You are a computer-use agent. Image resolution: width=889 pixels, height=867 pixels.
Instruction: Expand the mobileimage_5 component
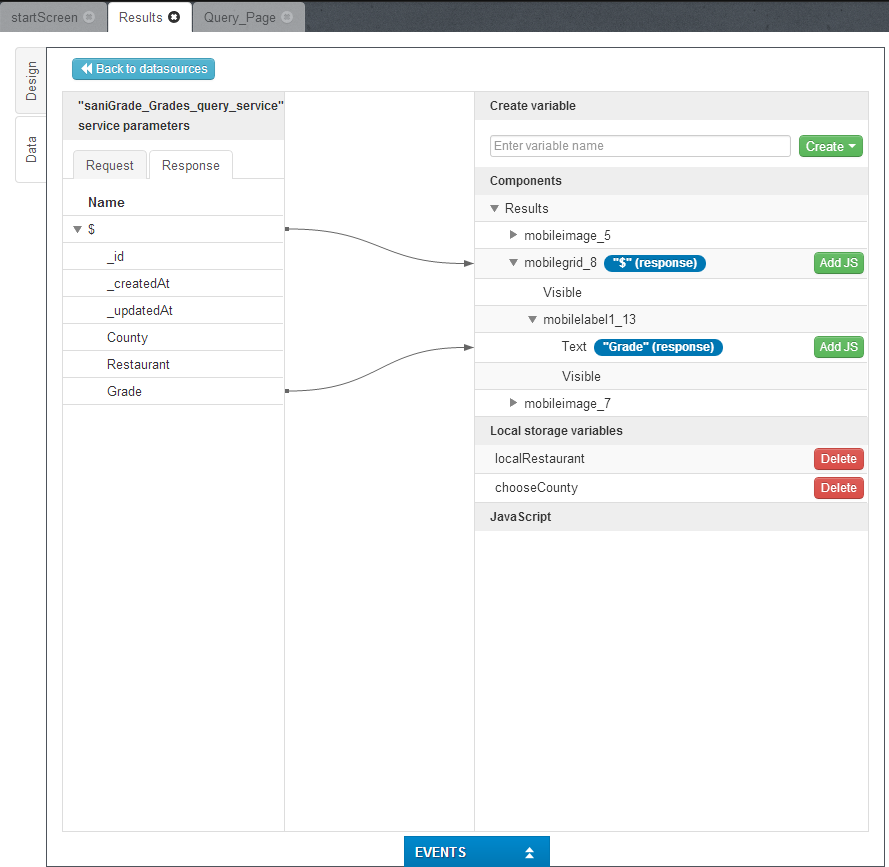pyautogui.click(x=514, y=235)
